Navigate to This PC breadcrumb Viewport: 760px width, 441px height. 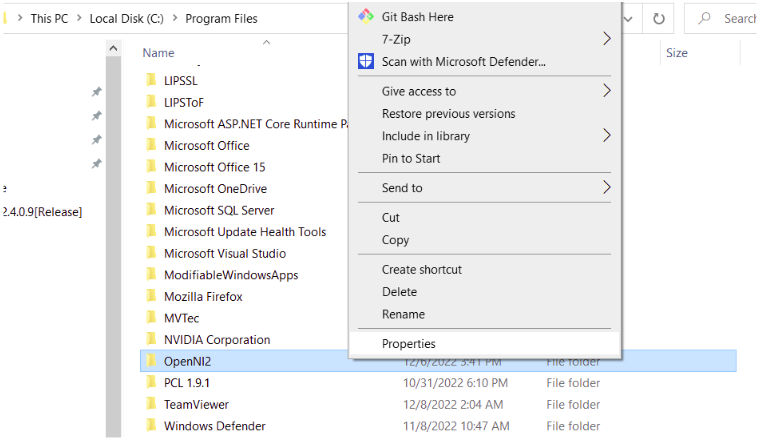tap(49, 18)
